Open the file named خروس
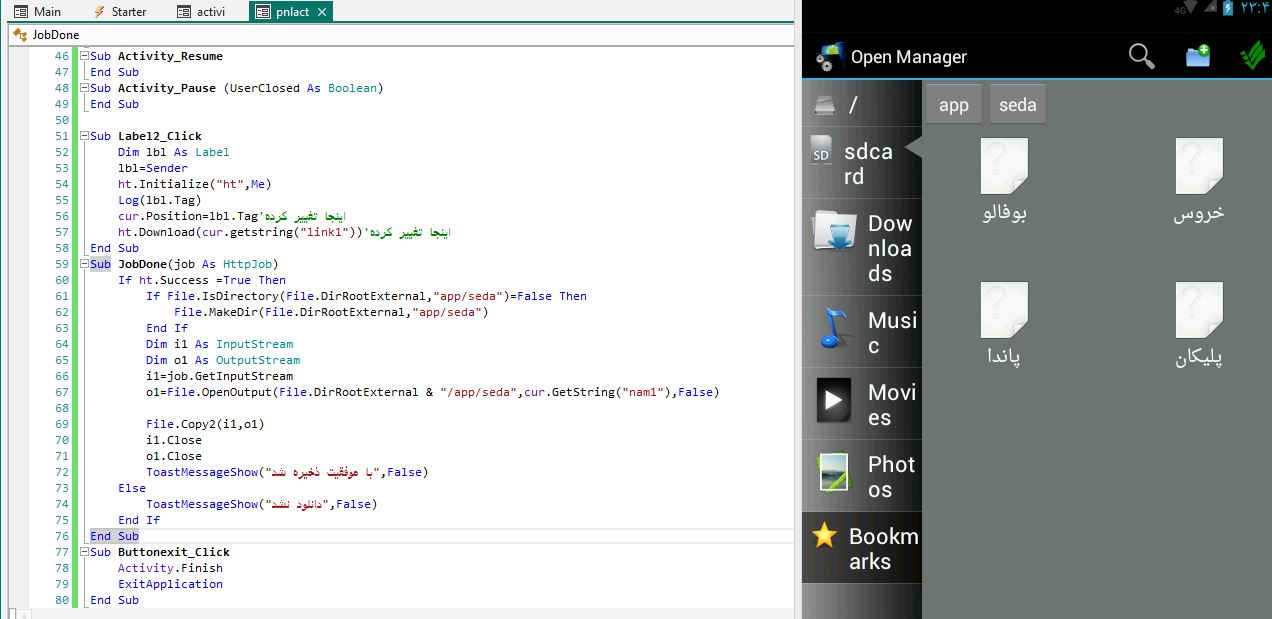Viewport: 1272px width, 619px height. 1198,182
